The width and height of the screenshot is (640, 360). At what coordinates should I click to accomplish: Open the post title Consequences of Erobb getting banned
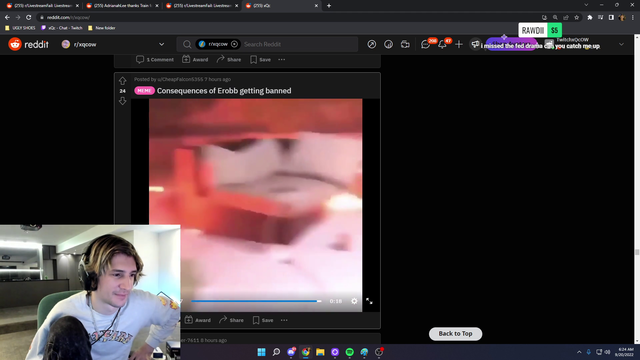click(224, 91)
